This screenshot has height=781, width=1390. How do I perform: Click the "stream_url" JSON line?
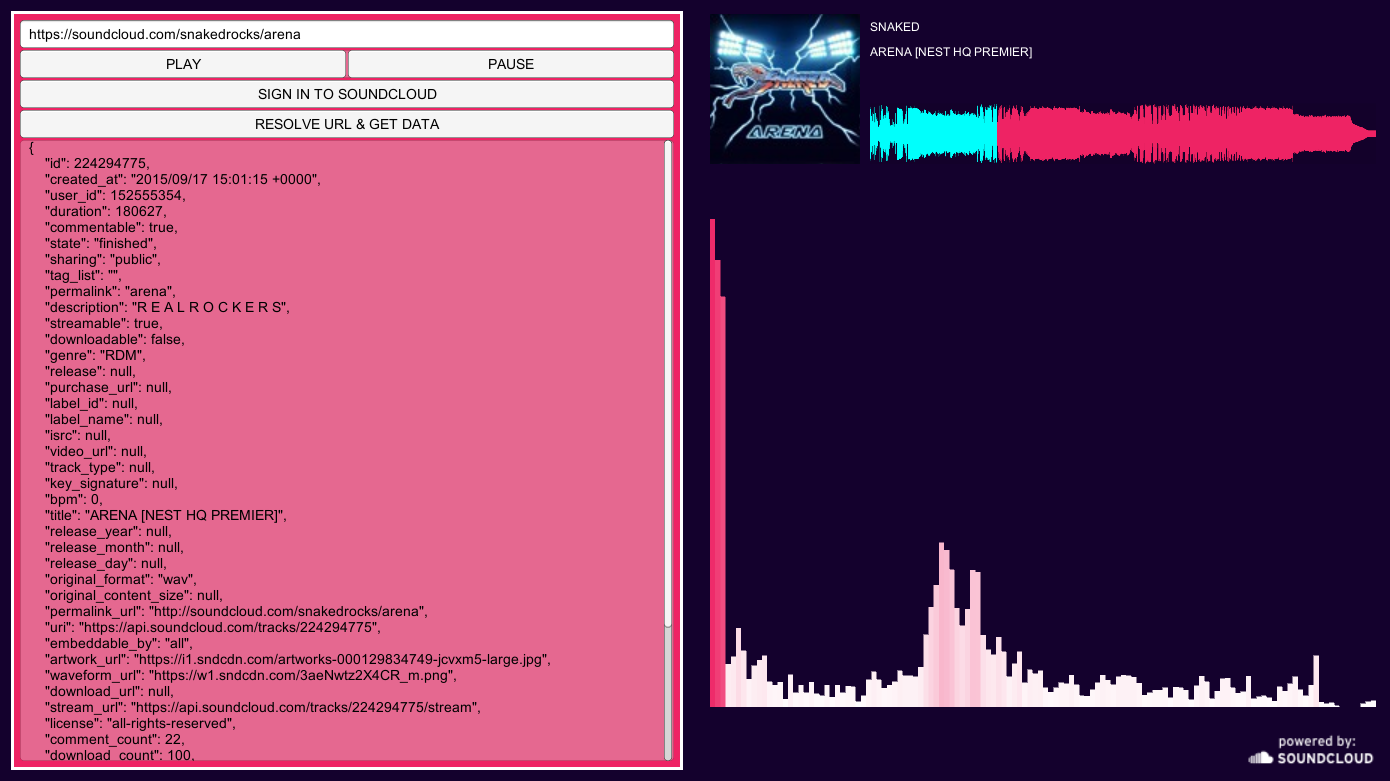(263, 707)
